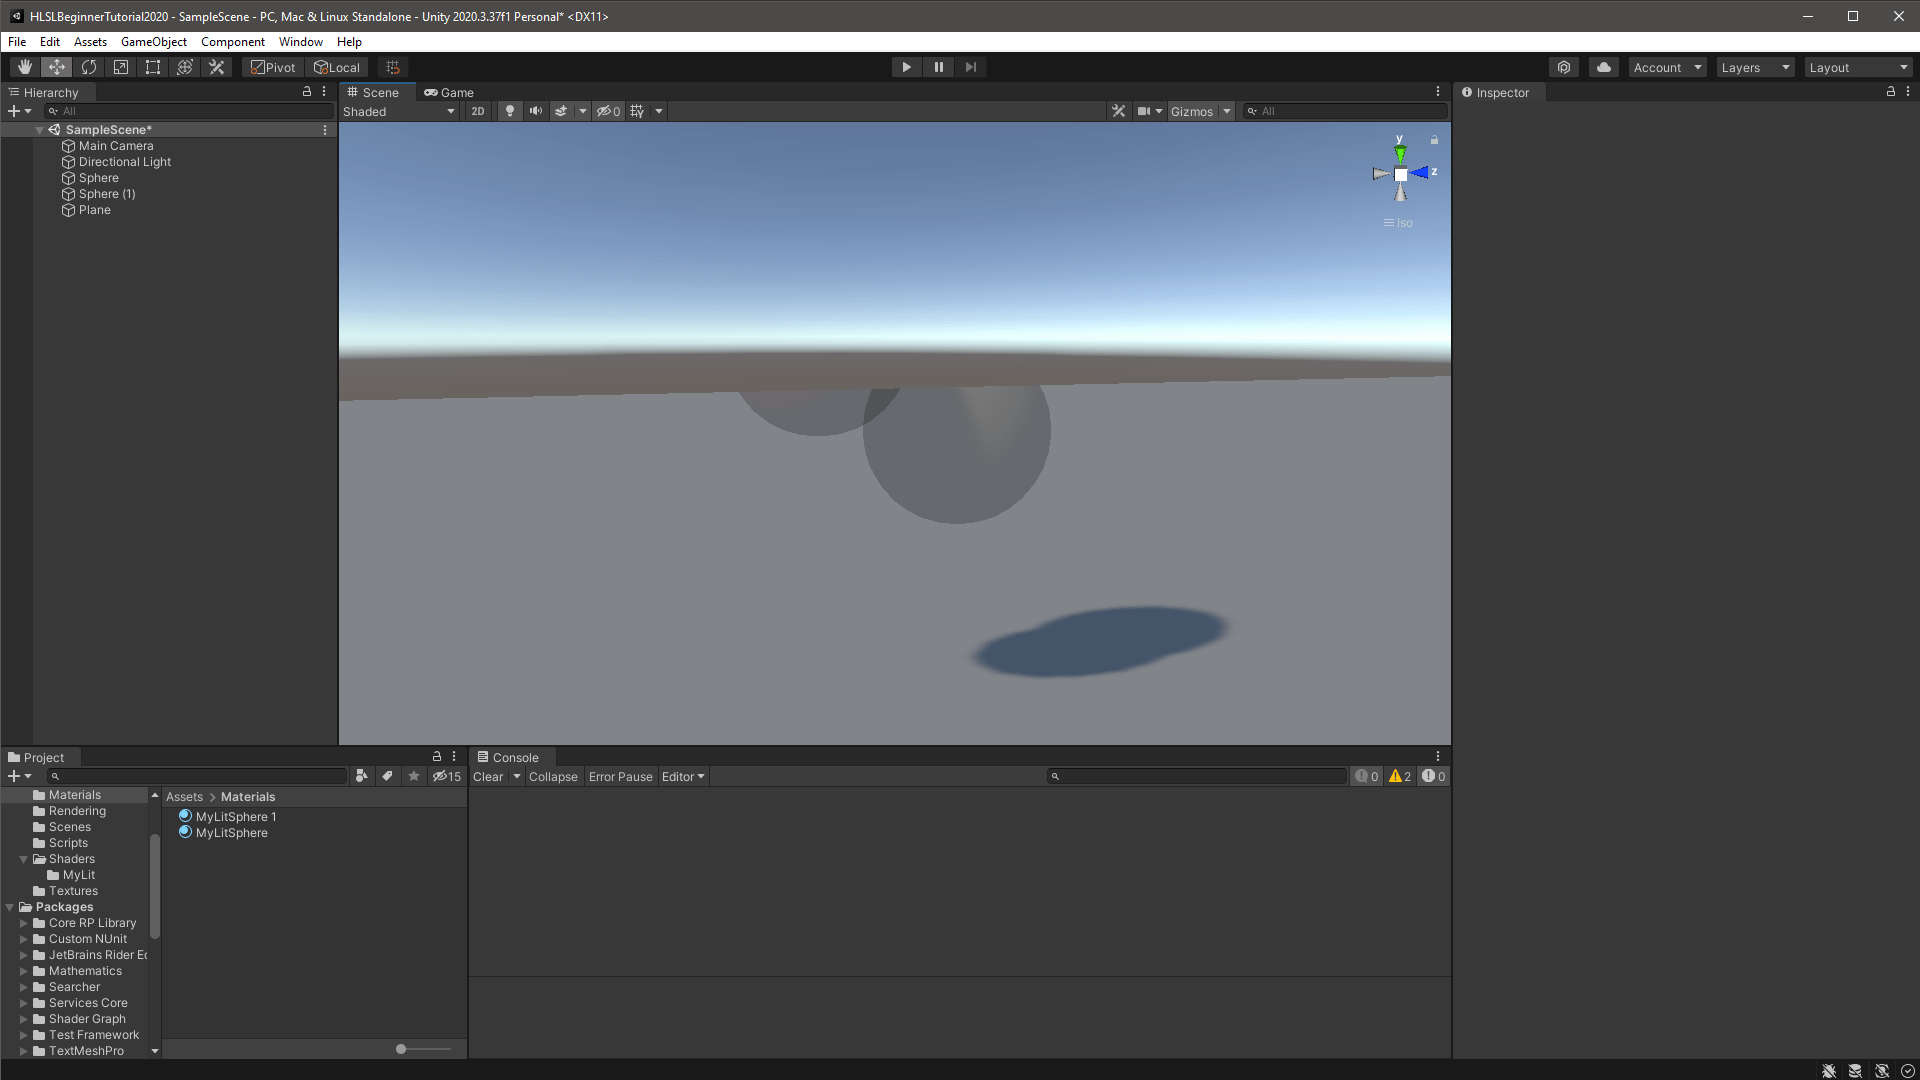
Task: Click the Step frame button
Action: (x=970, y=67)
